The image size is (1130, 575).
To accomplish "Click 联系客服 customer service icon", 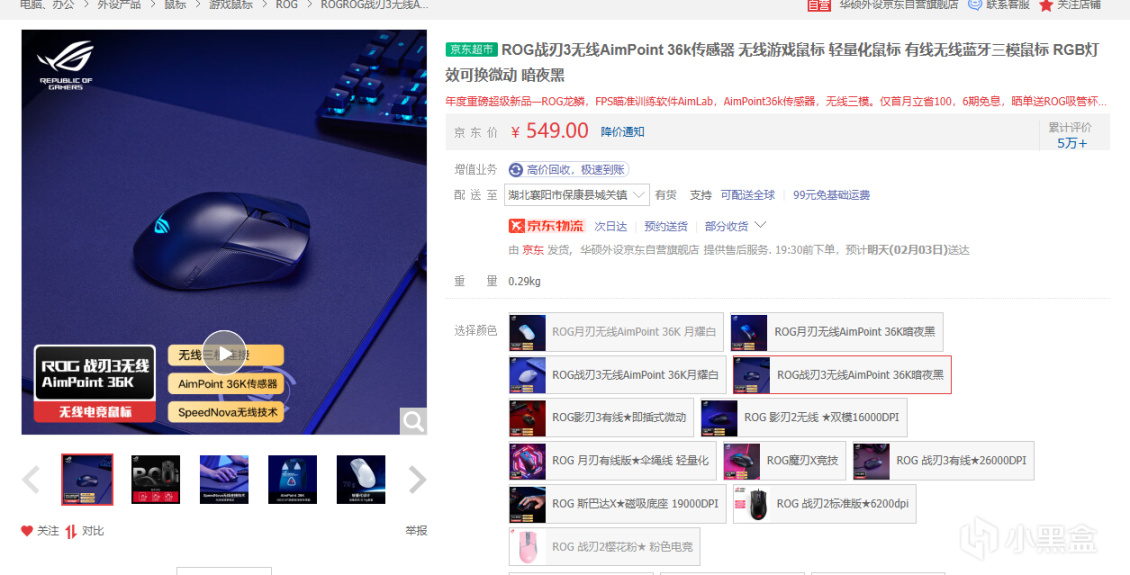I will tap(975, 4).
